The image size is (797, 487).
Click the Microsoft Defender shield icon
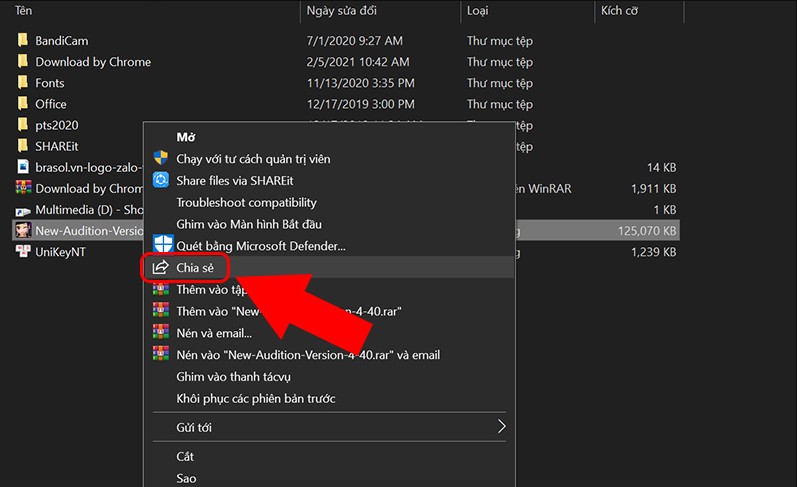pos(163,244)
